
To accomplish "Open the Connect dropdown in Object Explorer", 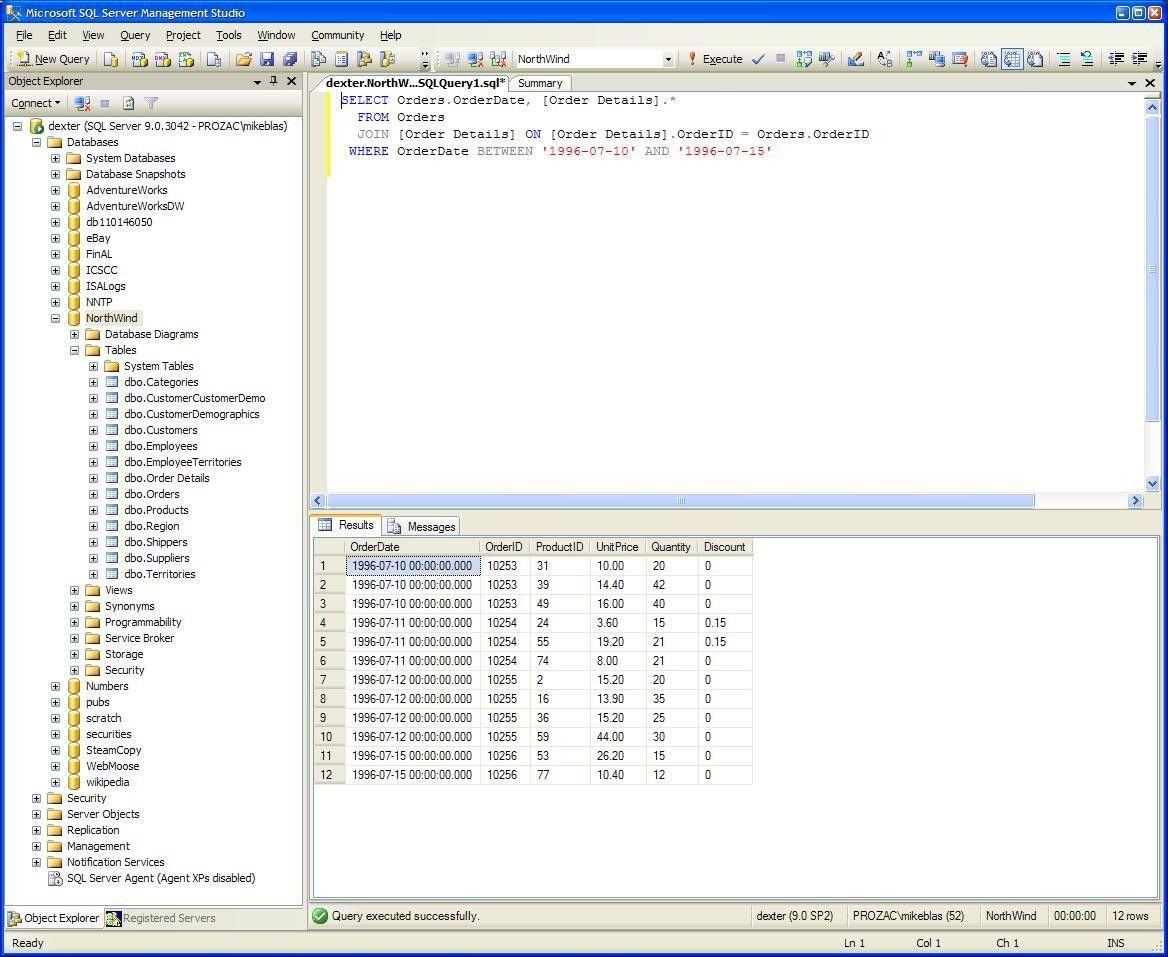I will tap(35, 104).
